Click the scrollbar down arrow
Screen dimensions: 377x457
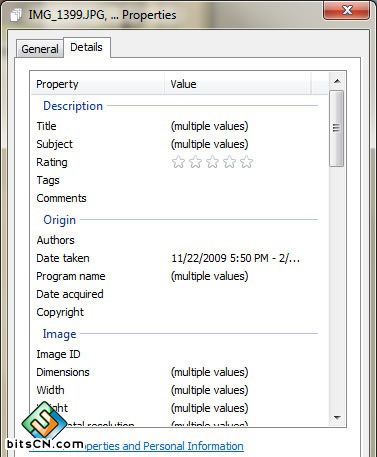point(337,417)
